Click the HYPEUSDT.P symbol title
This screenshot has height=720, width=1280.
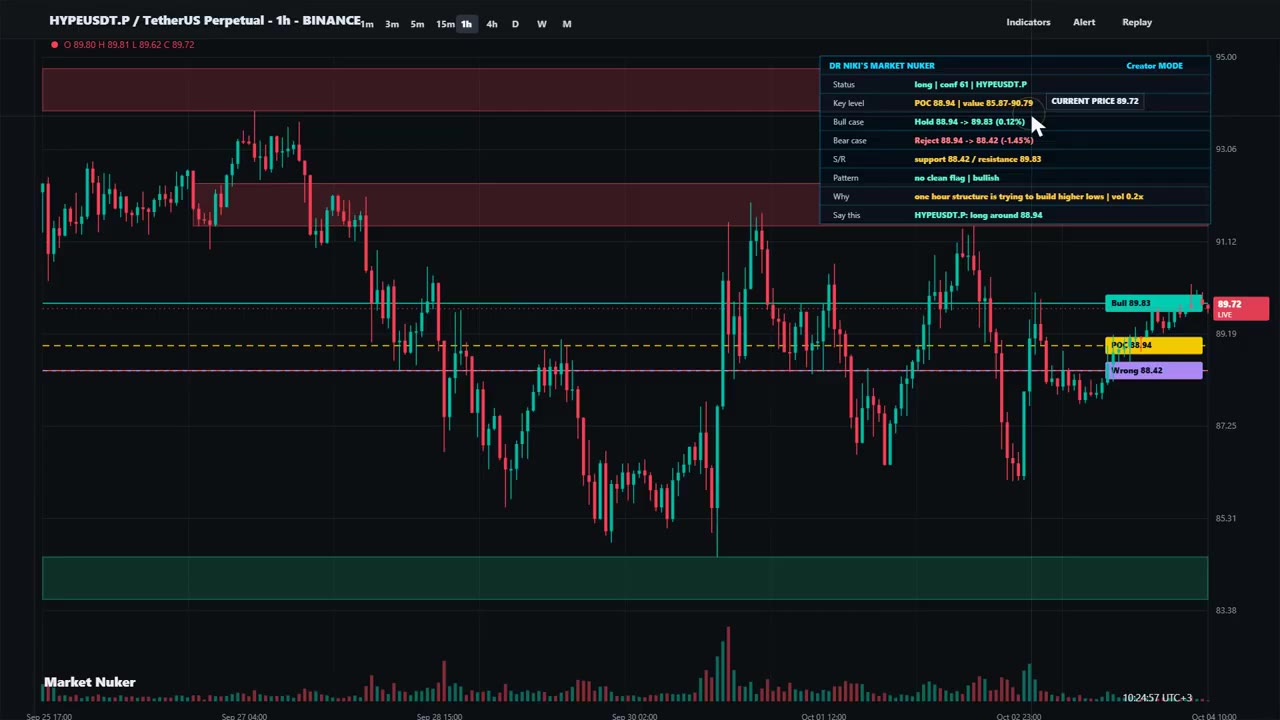coord(205,21)
